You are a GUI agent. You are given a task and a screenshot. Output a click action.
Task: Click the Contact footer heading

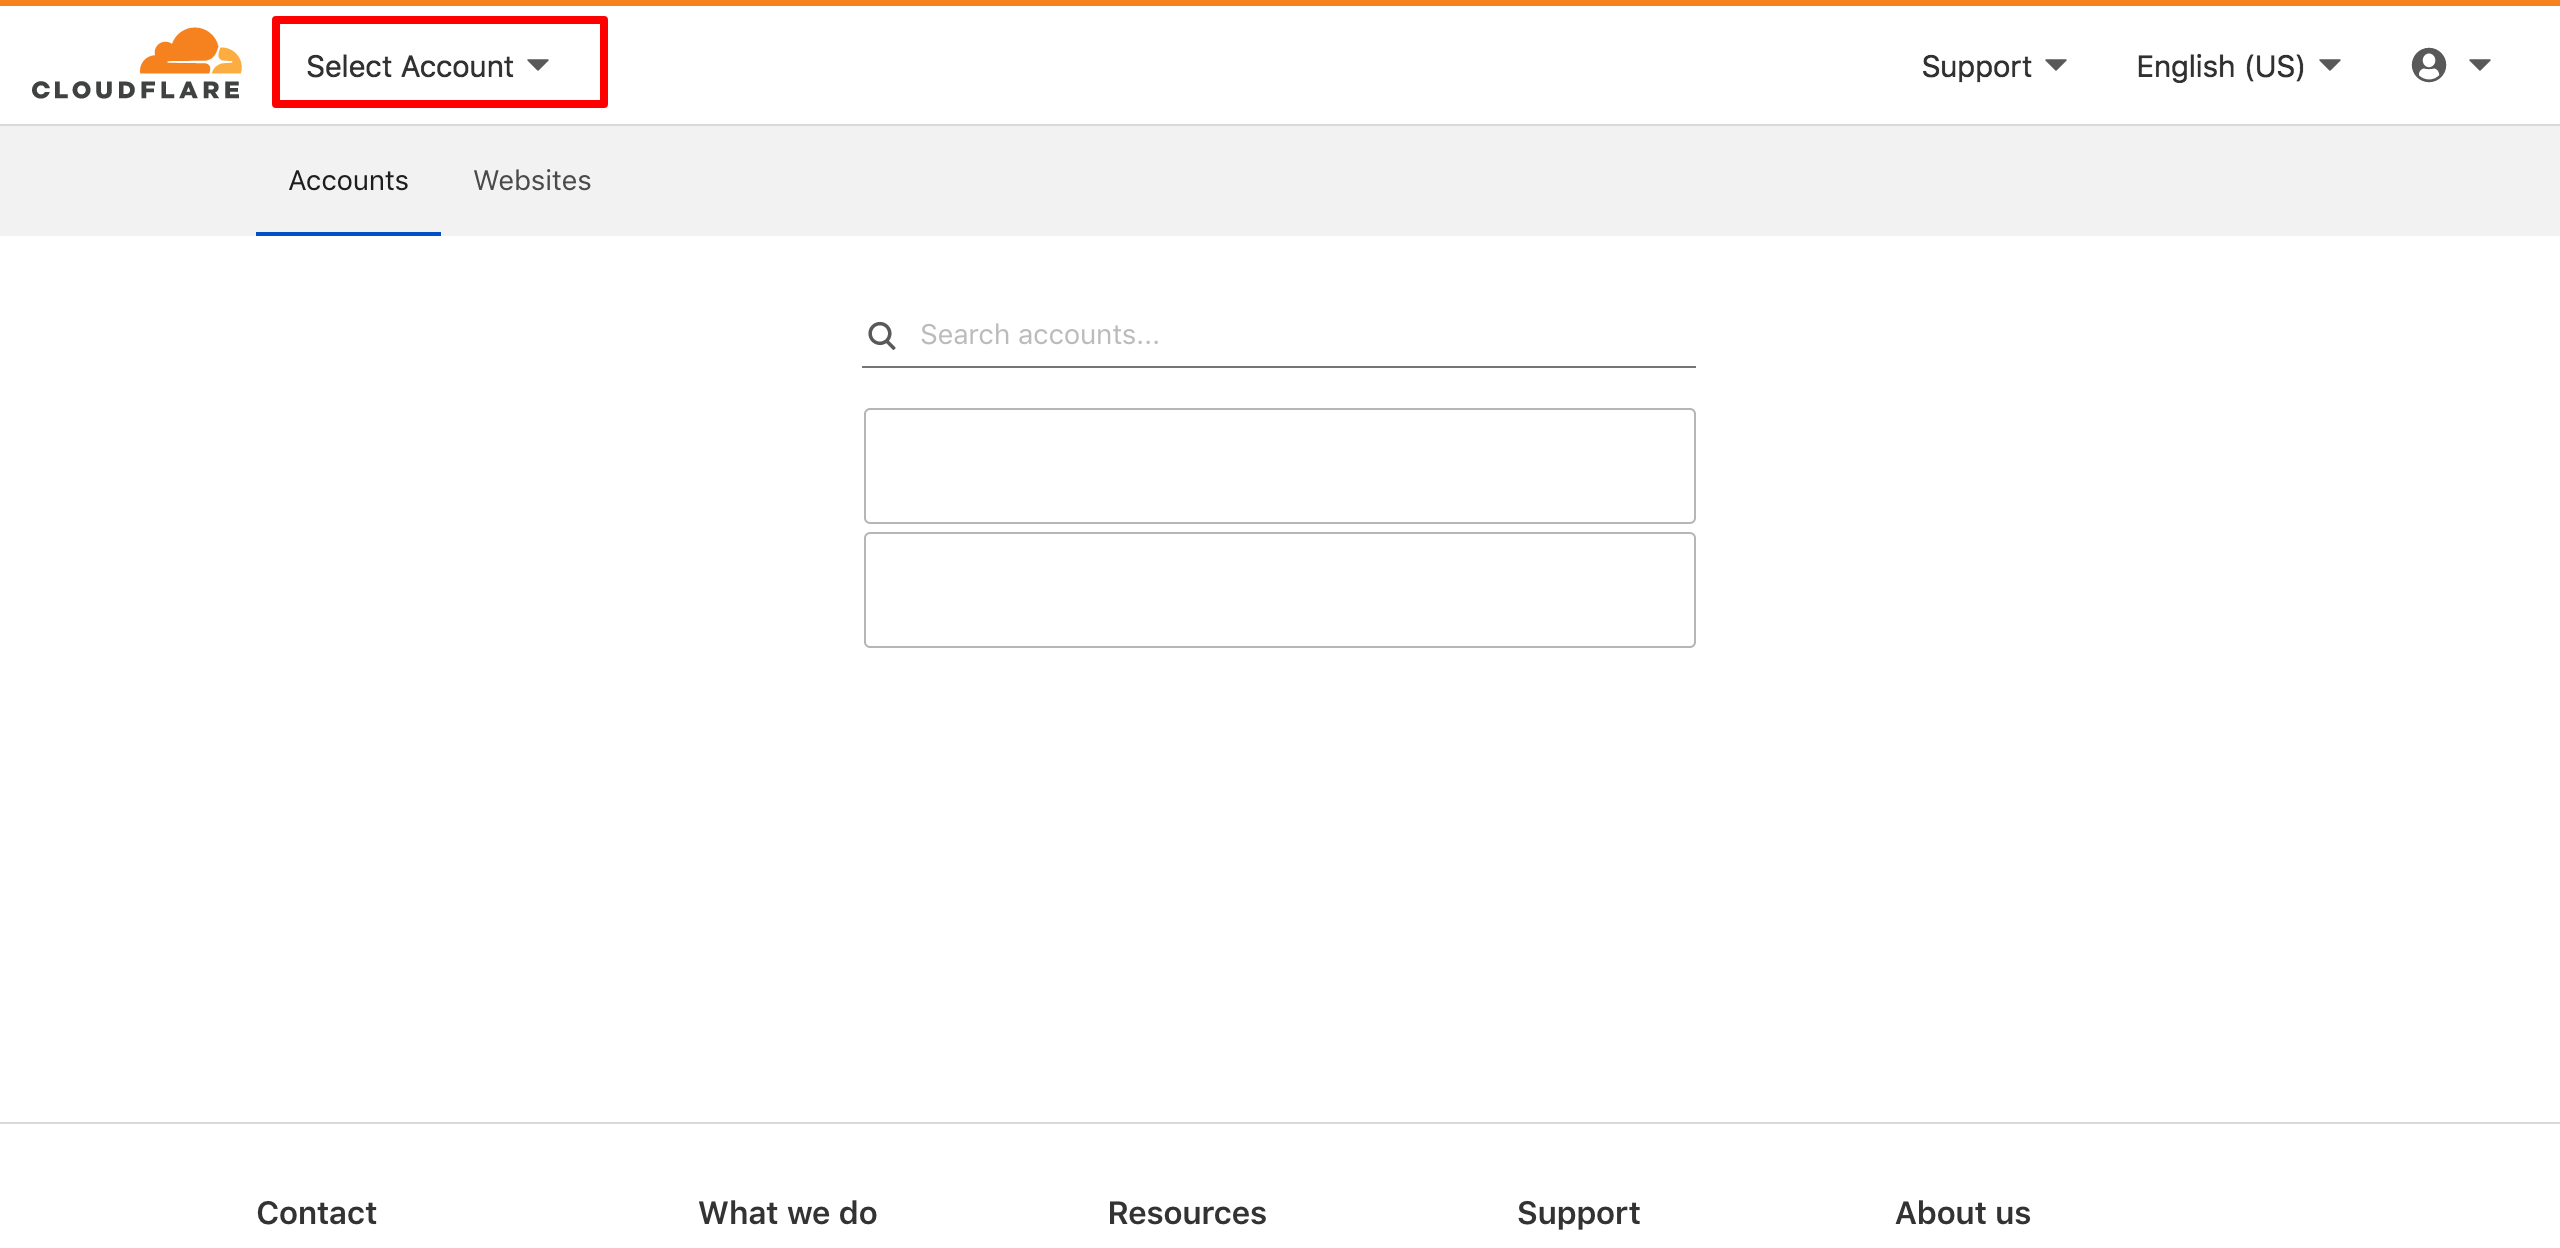(316, 1213)
